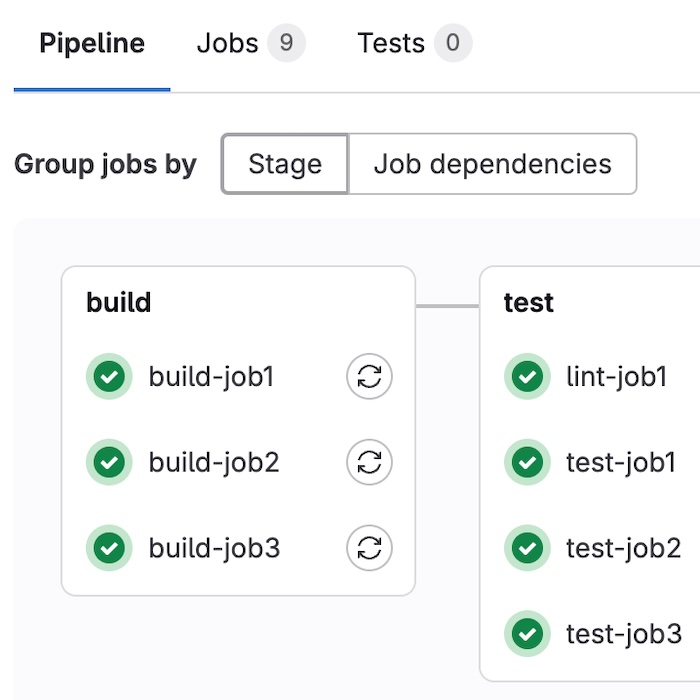Open build-job2 job details link
700x700 pixels.
point(213,462)
